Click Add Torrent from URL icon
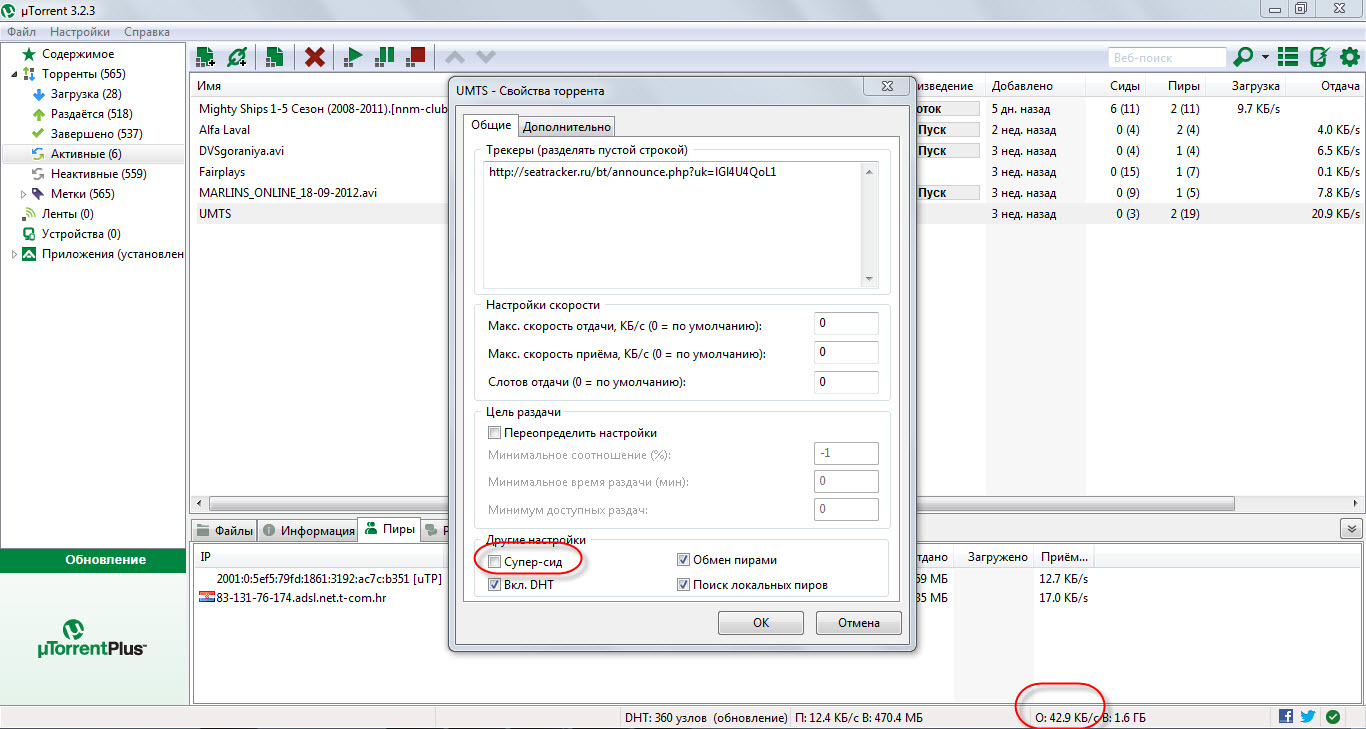This screenshot has height=729, width=1366. pos(237,57)
